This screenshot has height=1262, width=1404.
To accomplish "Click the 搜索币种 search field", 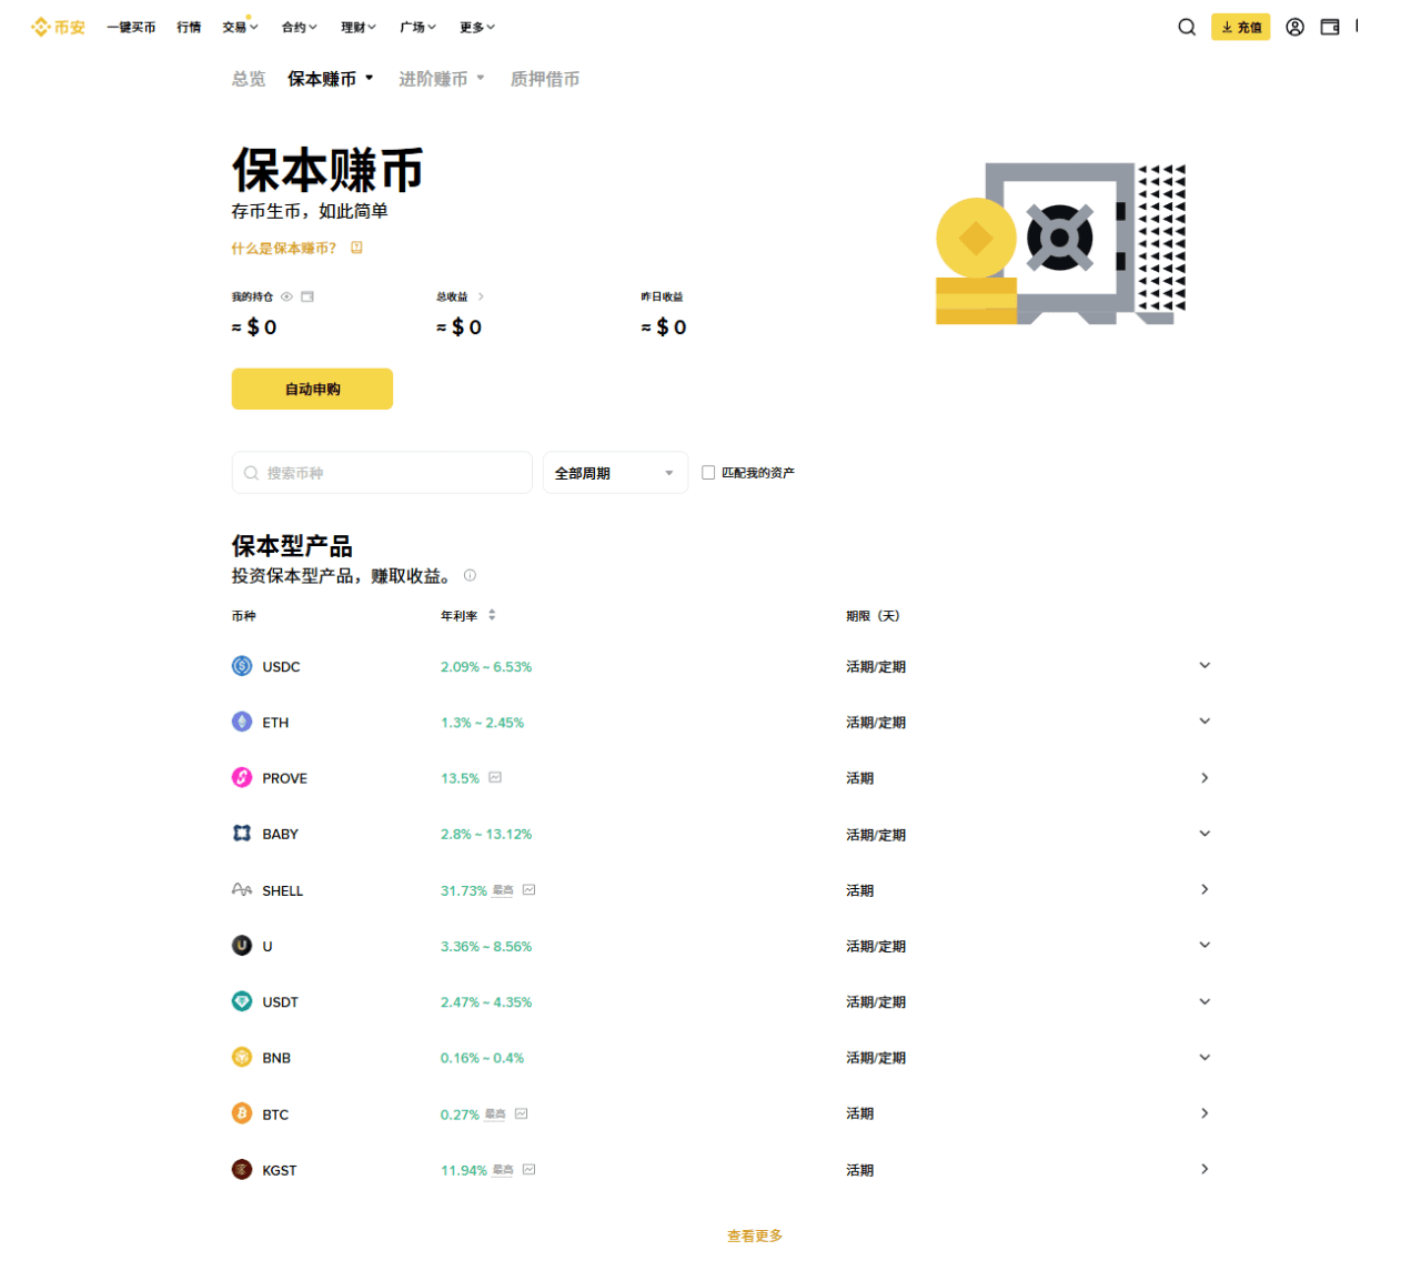I will (382, 472).
